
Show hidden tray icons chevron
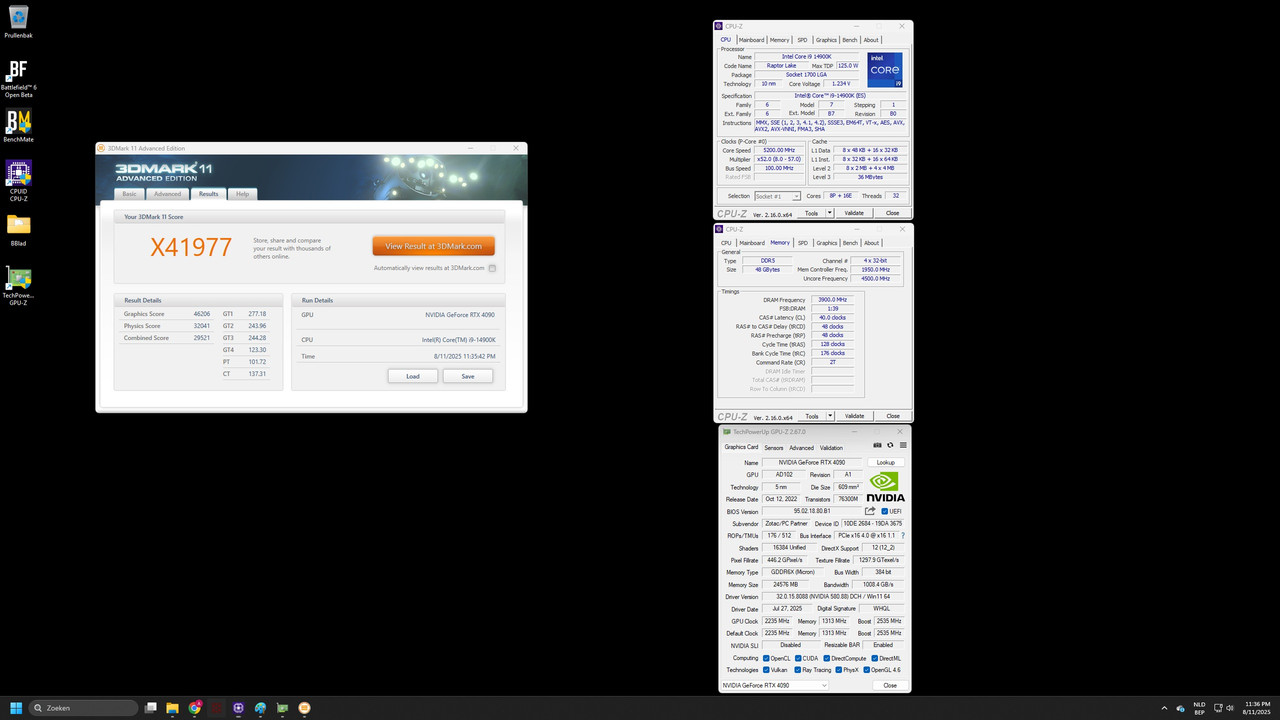(1164, 708)
